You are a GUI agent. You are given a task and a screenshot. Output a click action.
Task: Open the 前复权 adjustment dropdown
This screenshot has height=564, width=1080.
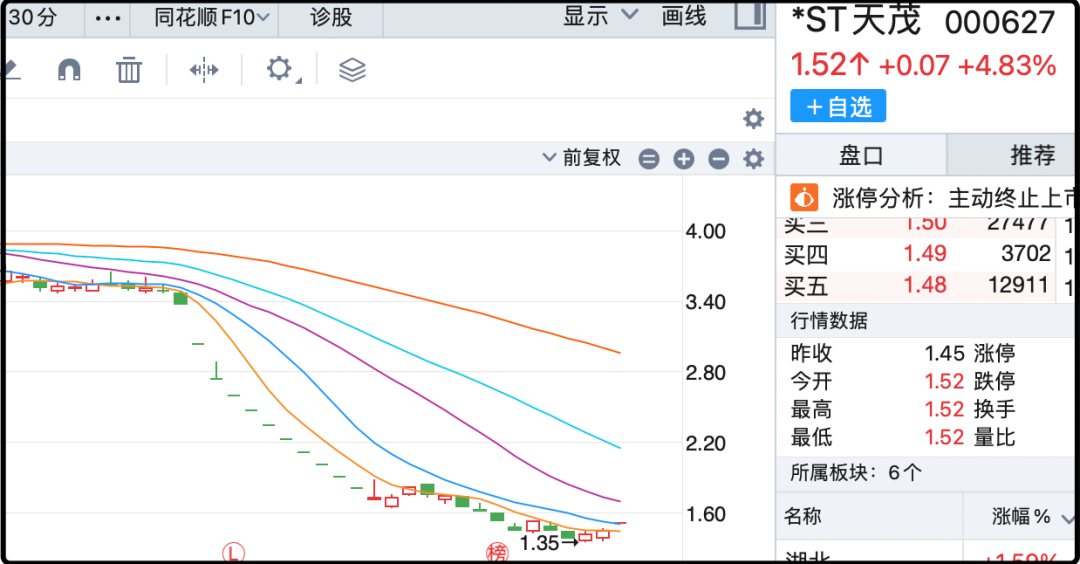582,158
